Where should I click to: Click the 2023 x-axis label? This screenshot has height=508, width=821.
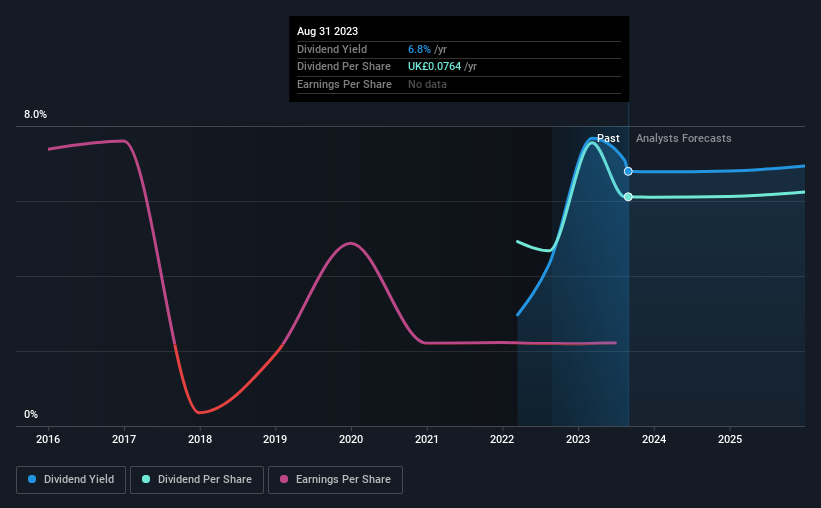point(578,439)
